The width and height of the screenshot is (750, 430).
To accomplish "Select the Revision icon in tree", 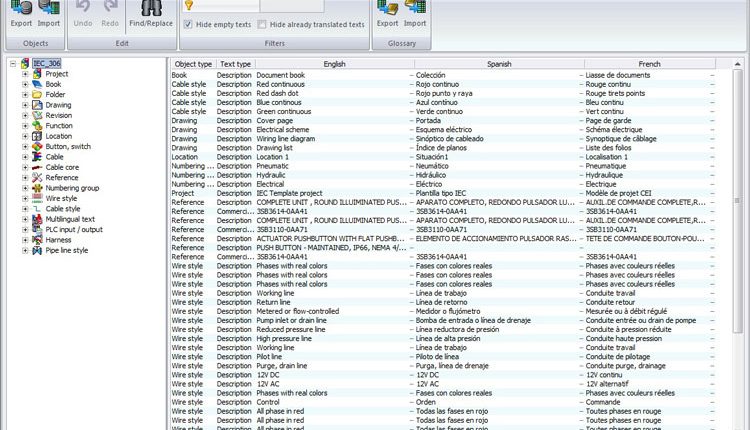I will point(37,115).
